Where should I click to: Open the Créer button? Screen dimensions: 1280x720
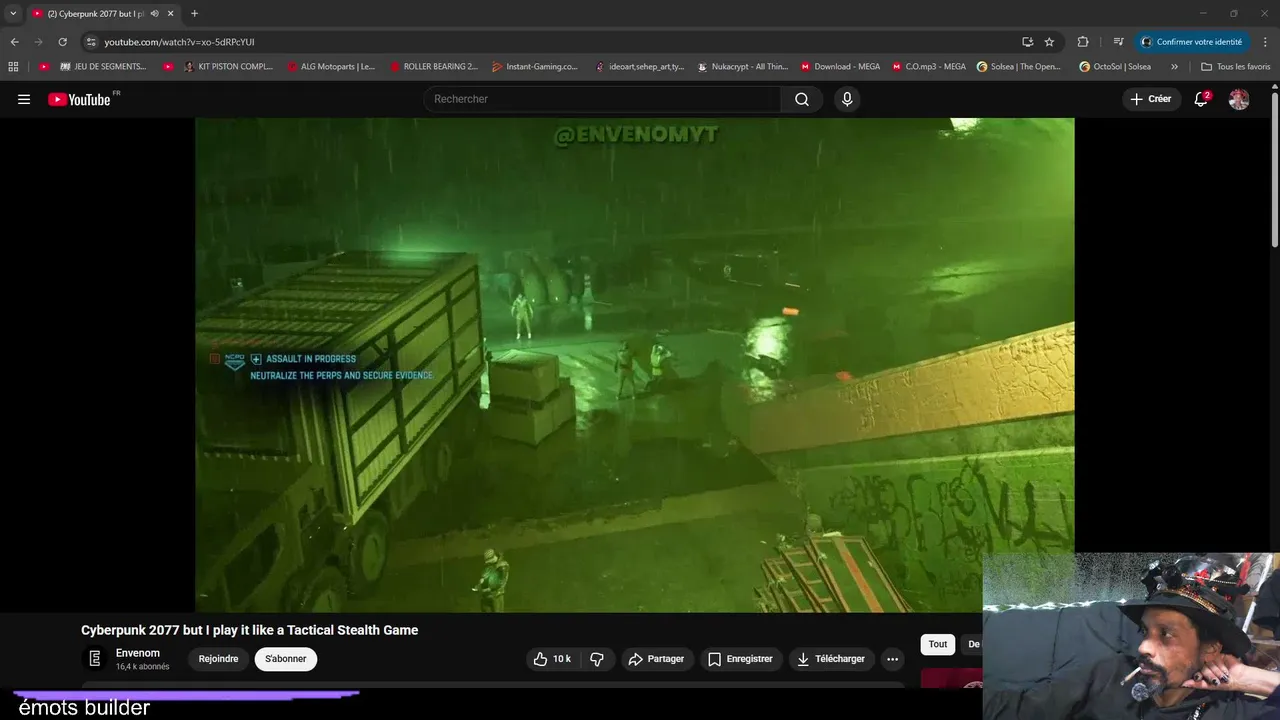(x=1151, y=99)
